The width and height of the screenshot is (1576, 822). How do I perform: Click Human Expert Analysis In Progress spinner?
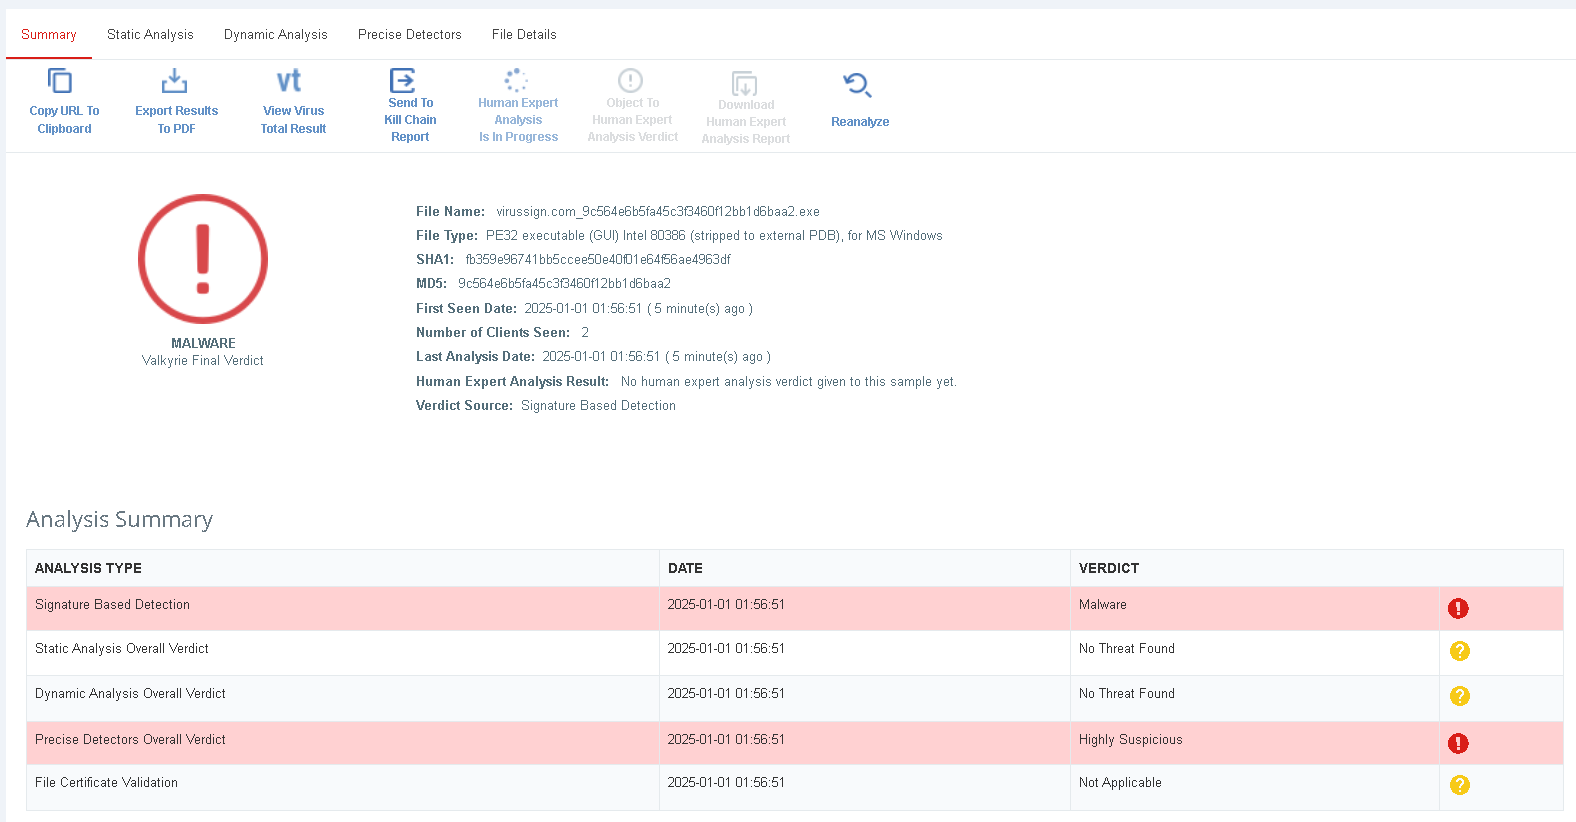click(516, 80)
